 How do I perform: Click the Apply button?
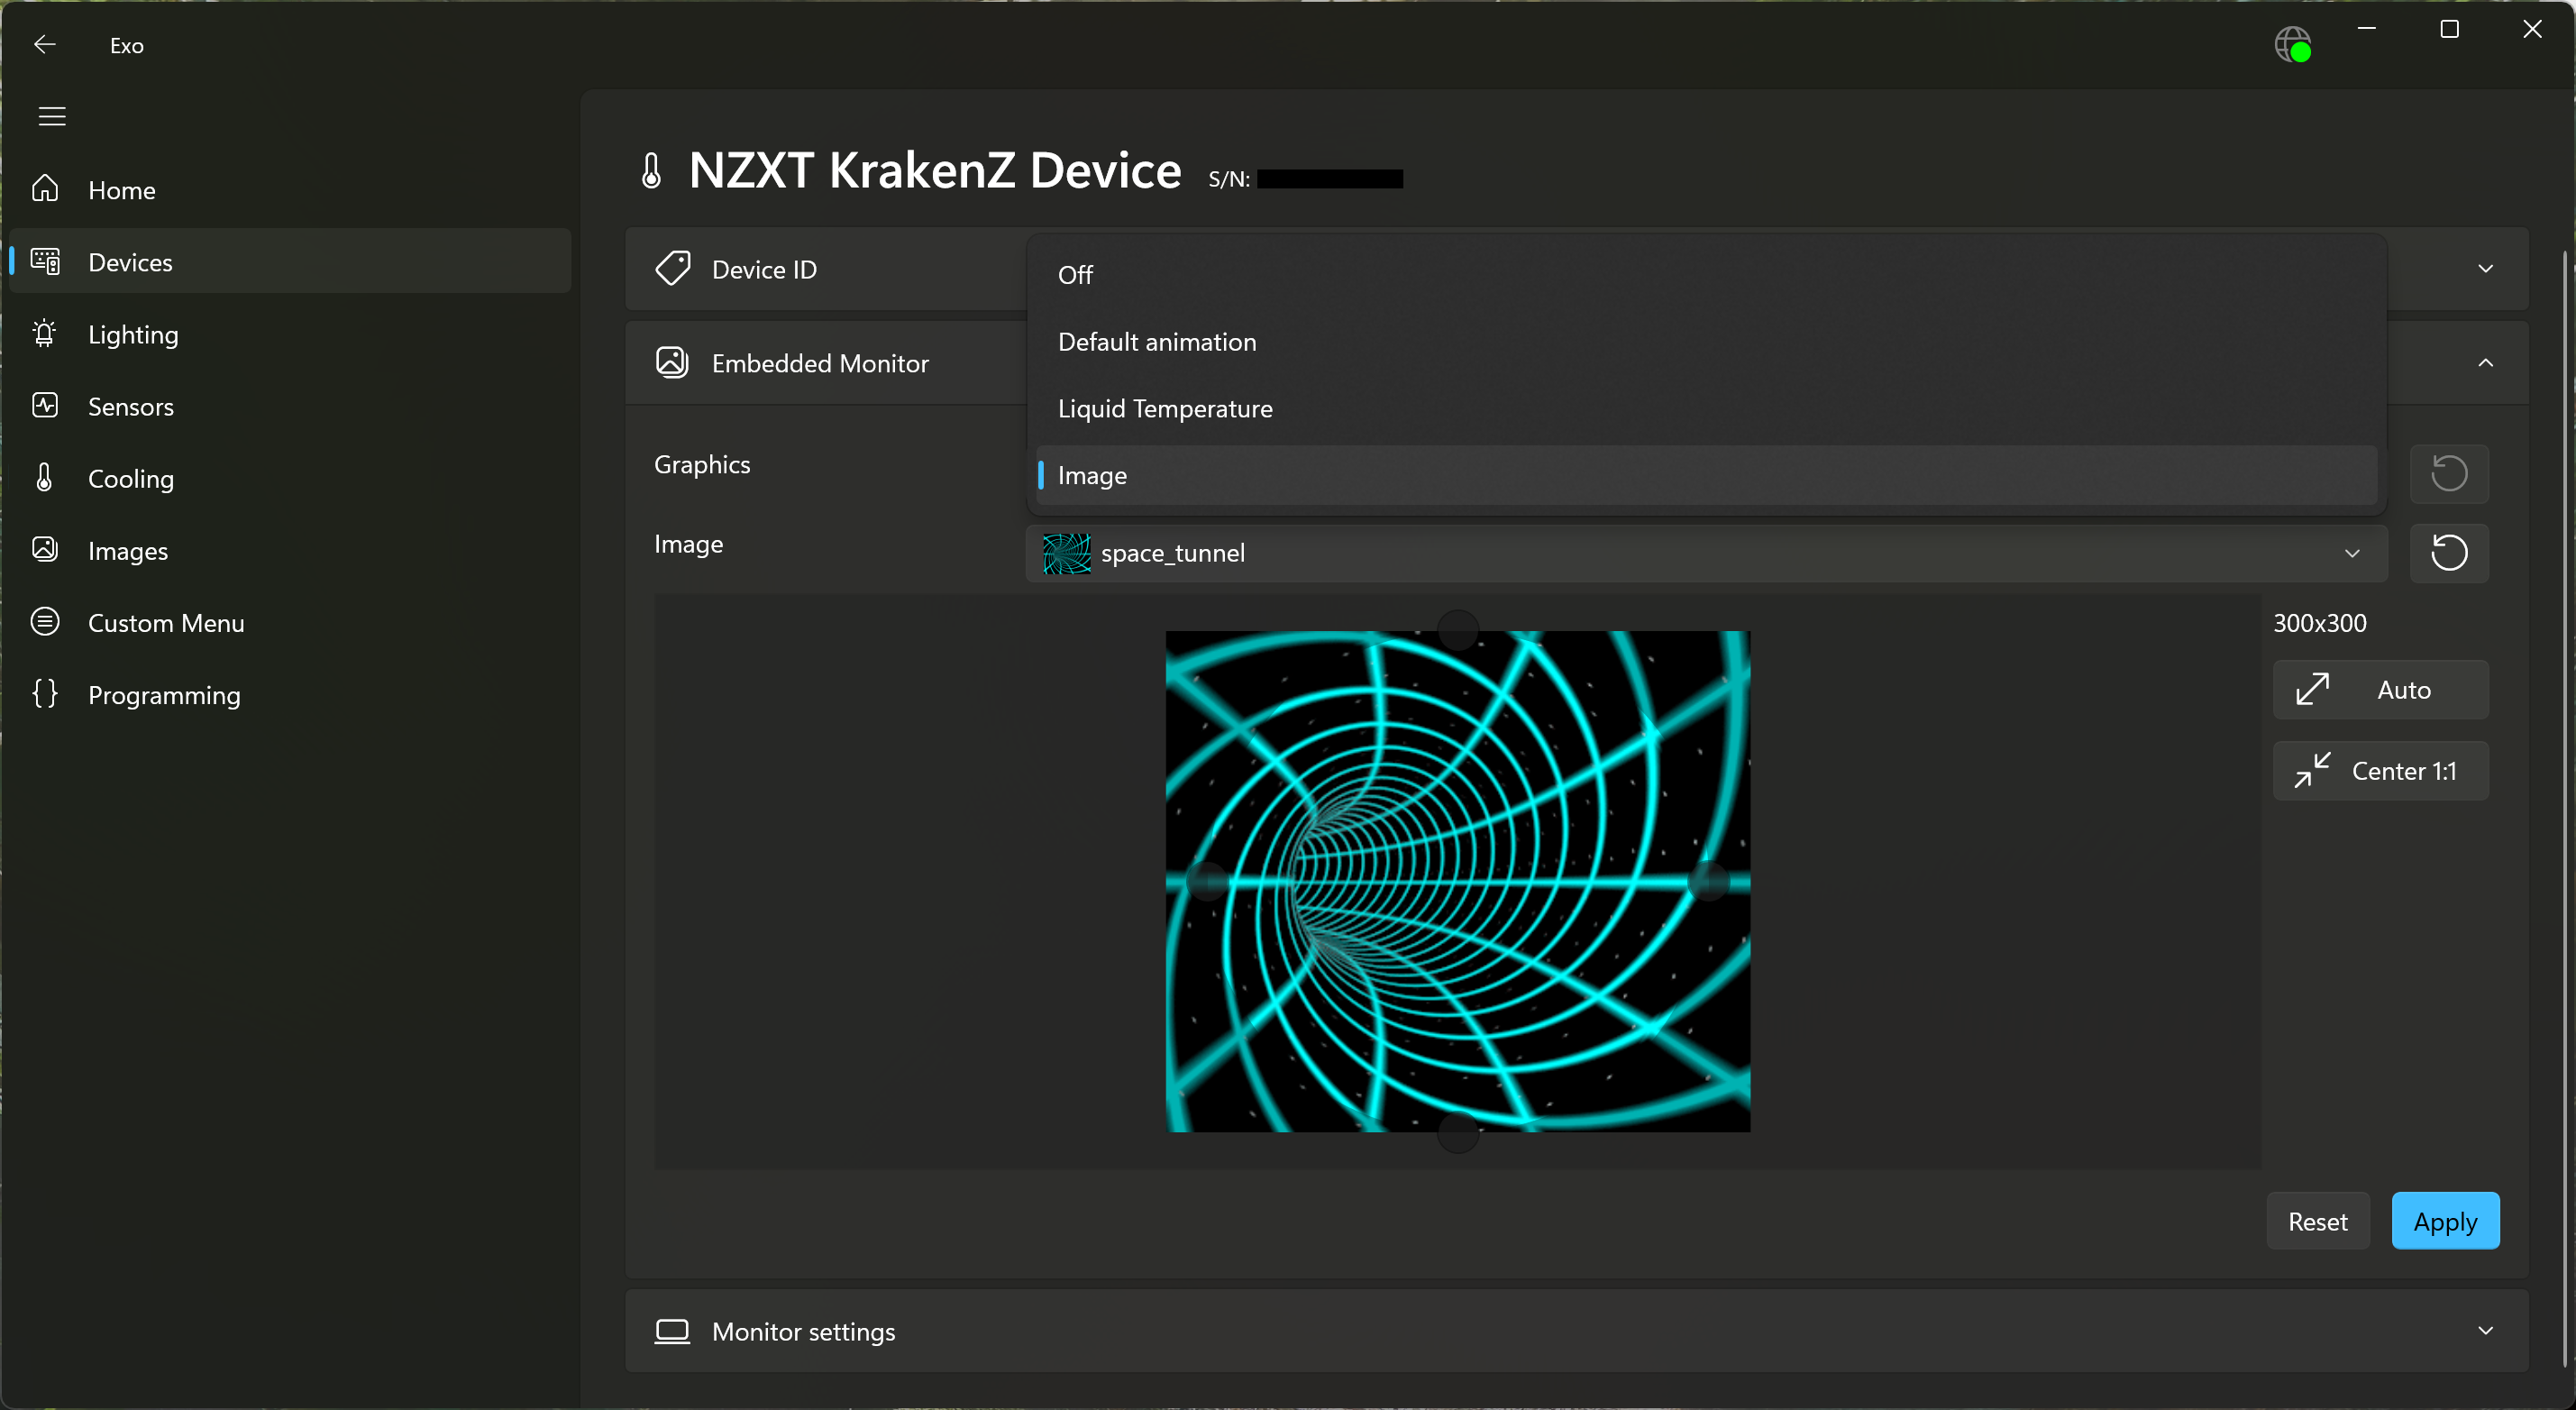point(2444,1221)
